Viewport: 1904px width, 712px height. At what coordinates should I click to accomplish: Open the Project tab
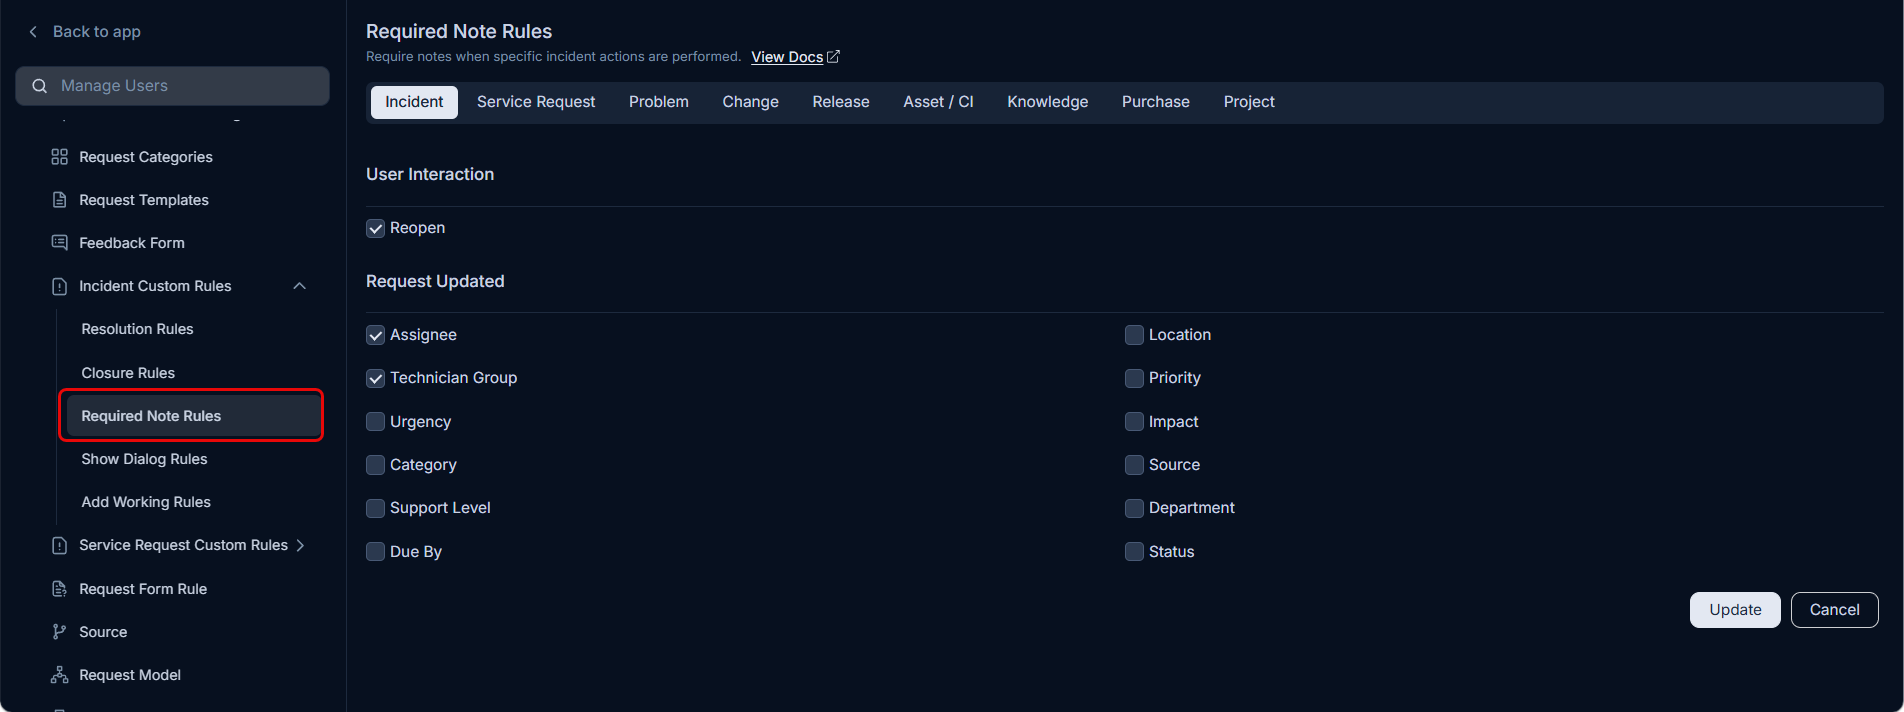click(1249, 102)
